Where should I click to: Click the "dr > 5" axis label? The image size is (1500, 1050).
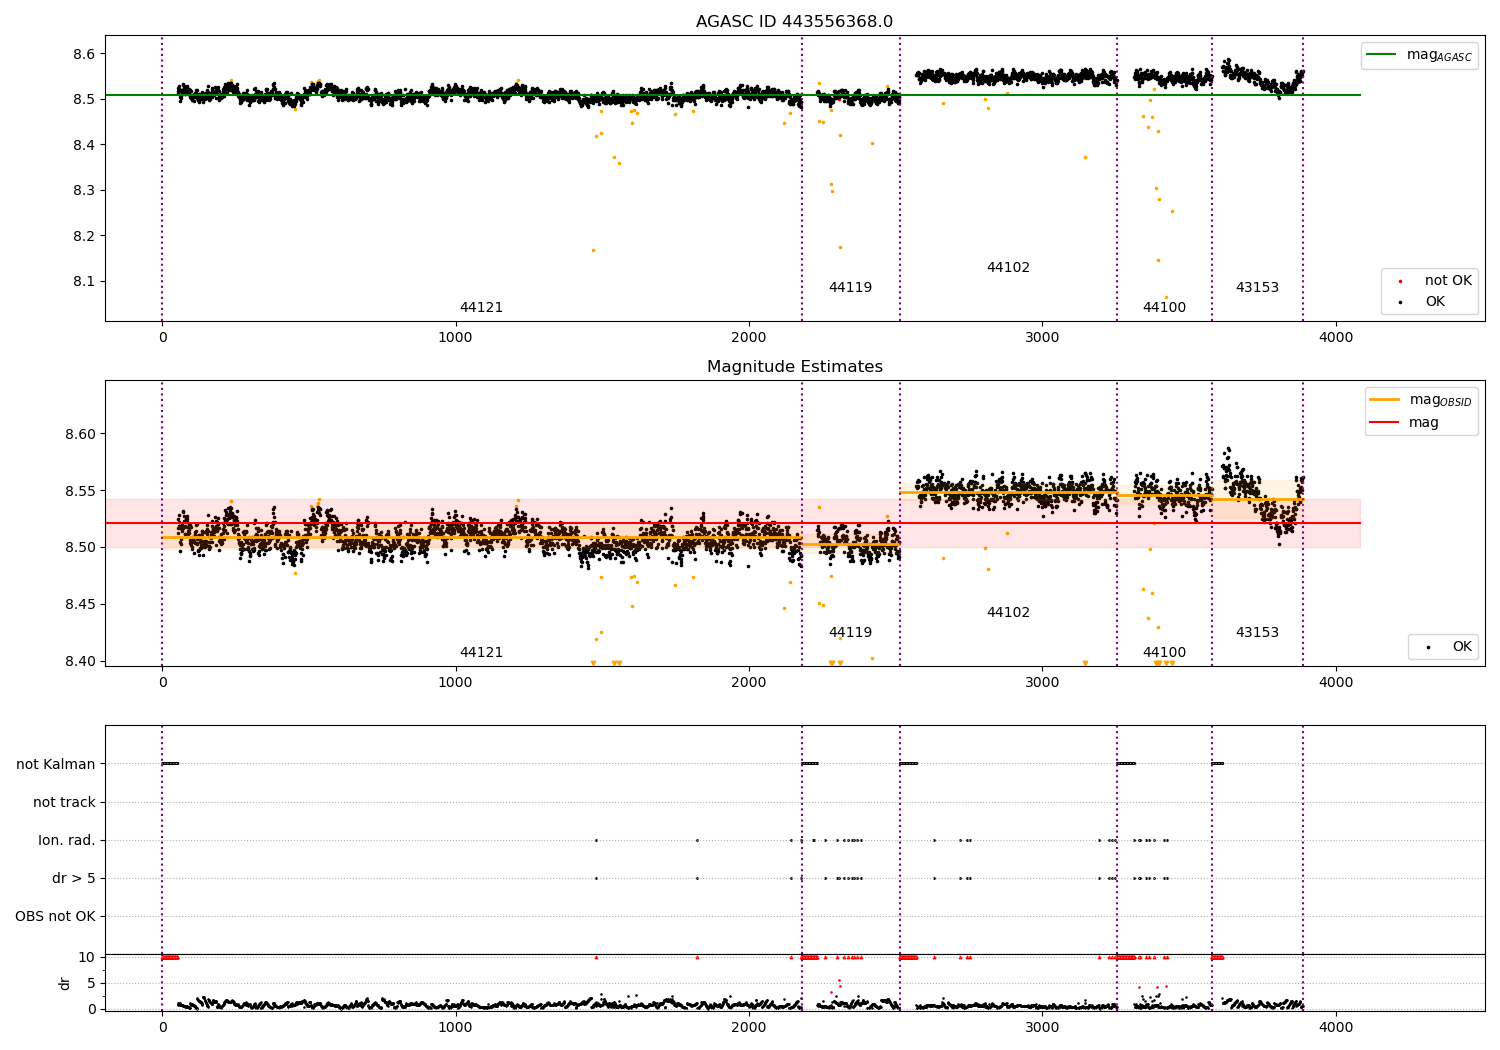tap(74, 878)
